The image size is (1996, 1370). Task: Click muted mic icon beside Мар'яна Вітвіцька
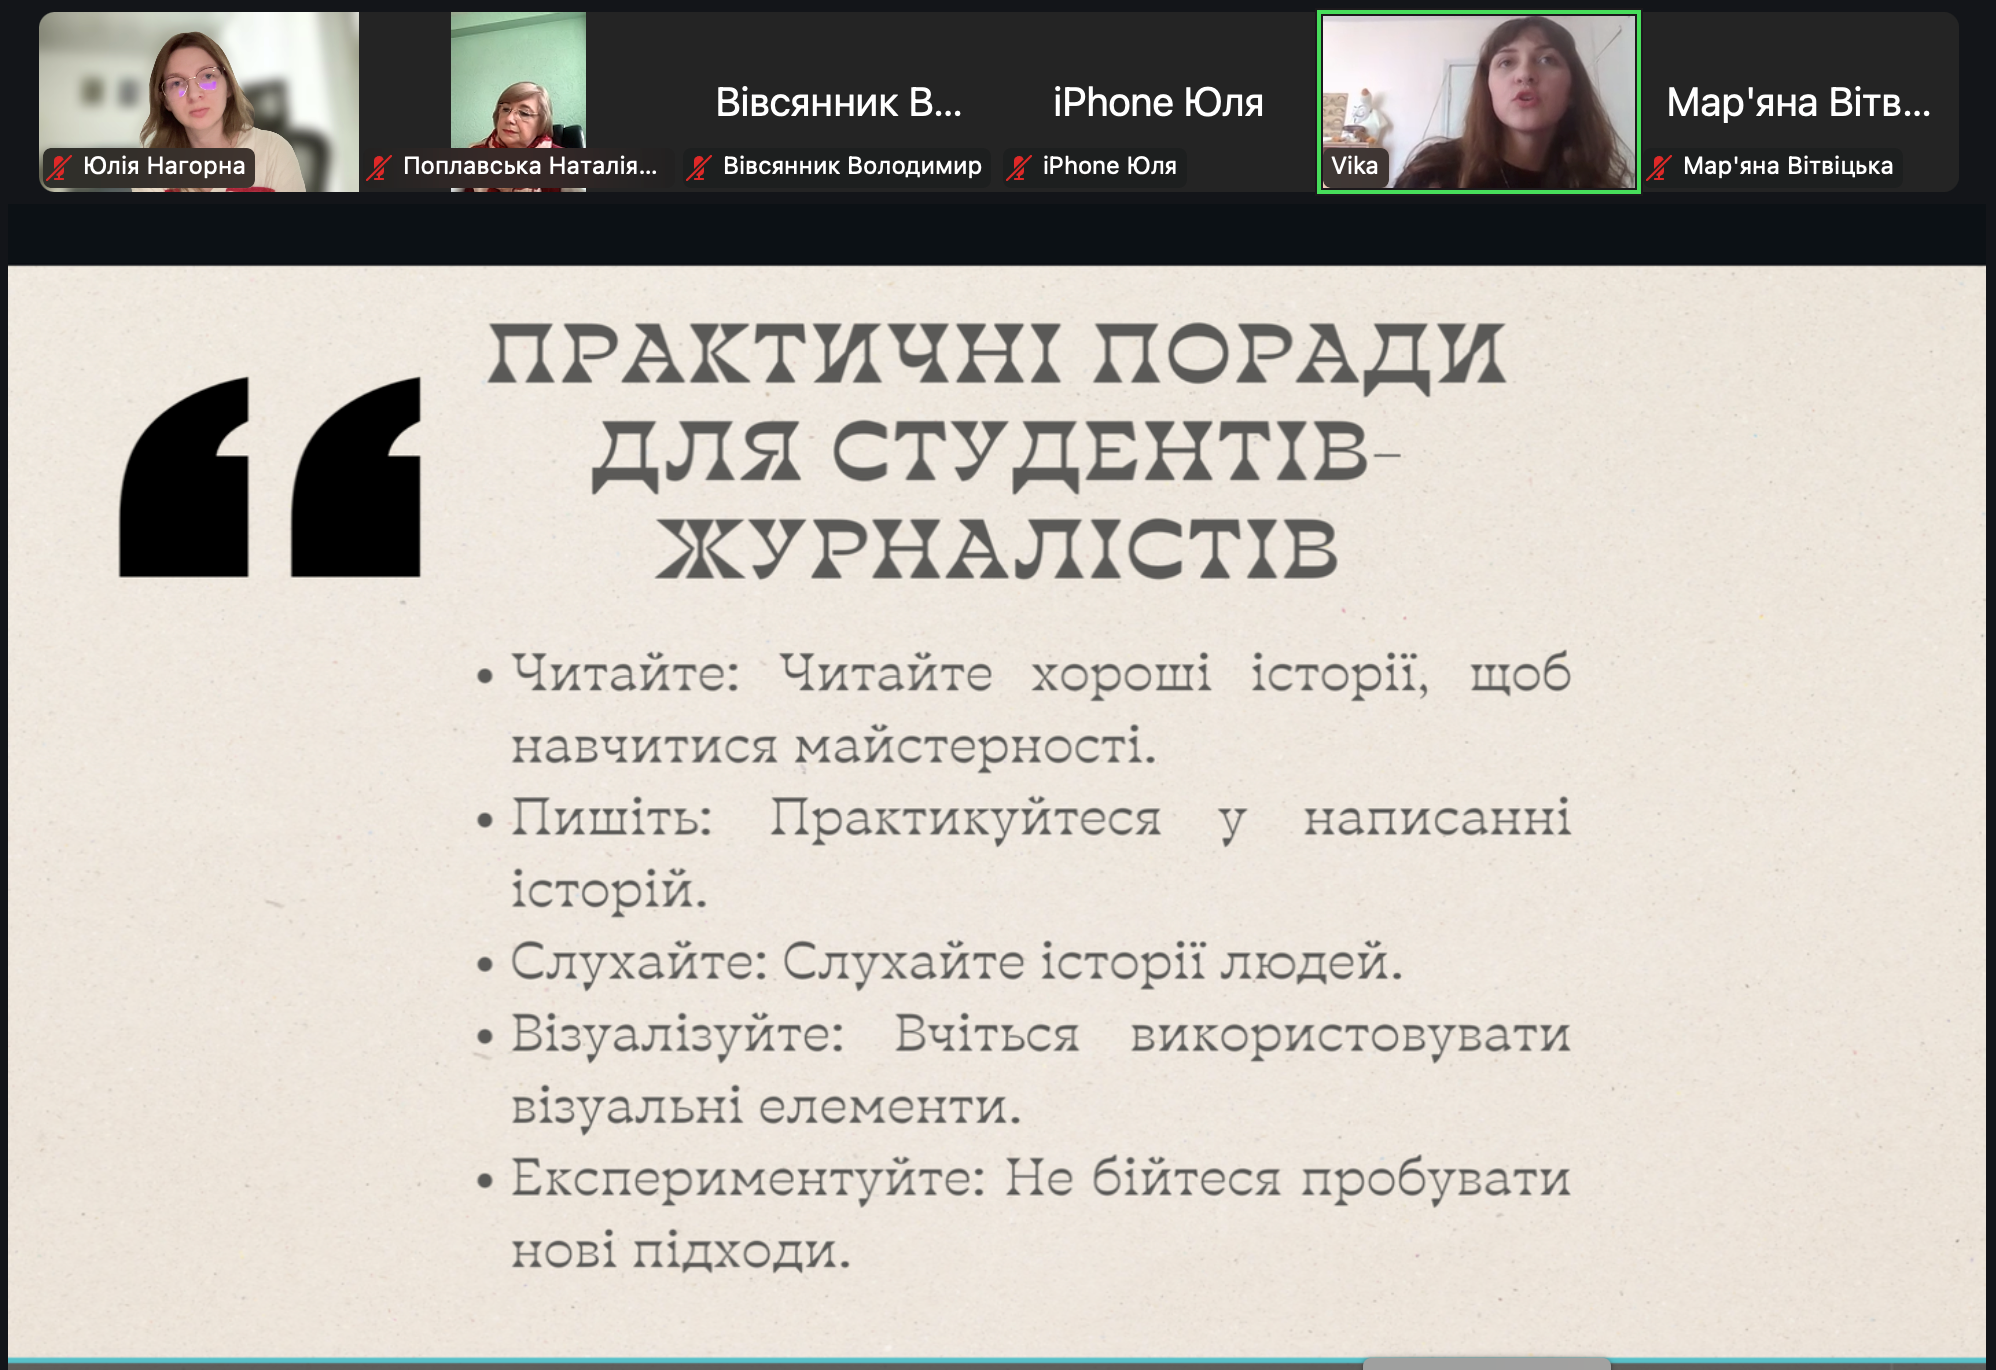coord(1659,167)
